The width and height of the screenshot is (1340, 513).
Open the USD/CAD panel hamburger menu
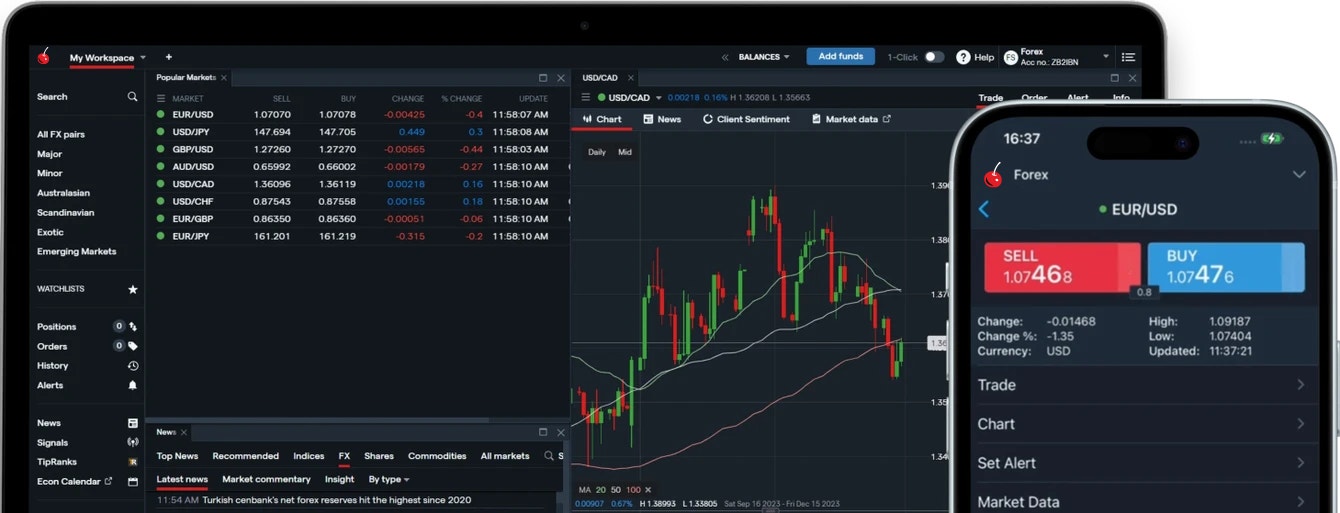point(587,97)
